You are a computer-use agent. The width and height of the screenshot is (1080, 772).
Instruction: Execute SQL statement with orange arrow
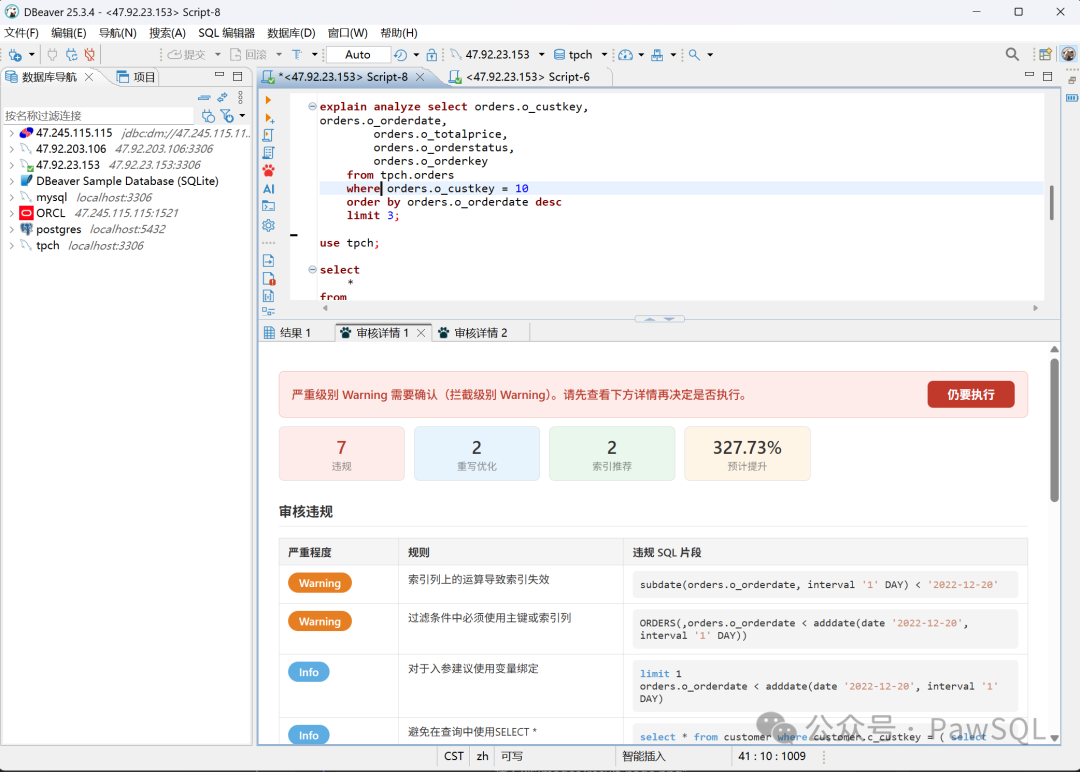point(268,101)
